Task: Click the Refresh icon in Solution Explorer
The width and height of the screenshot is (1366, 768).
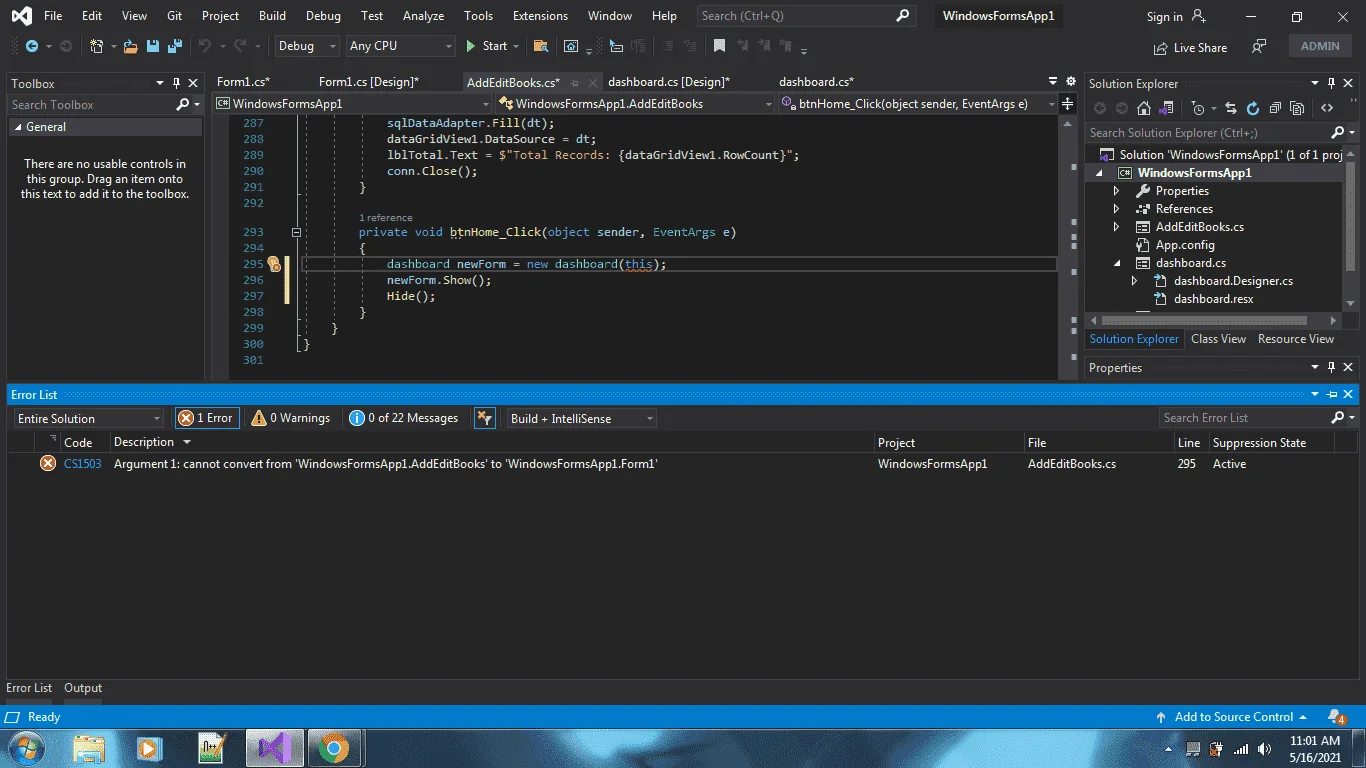Action: (x=1253, y=108)
